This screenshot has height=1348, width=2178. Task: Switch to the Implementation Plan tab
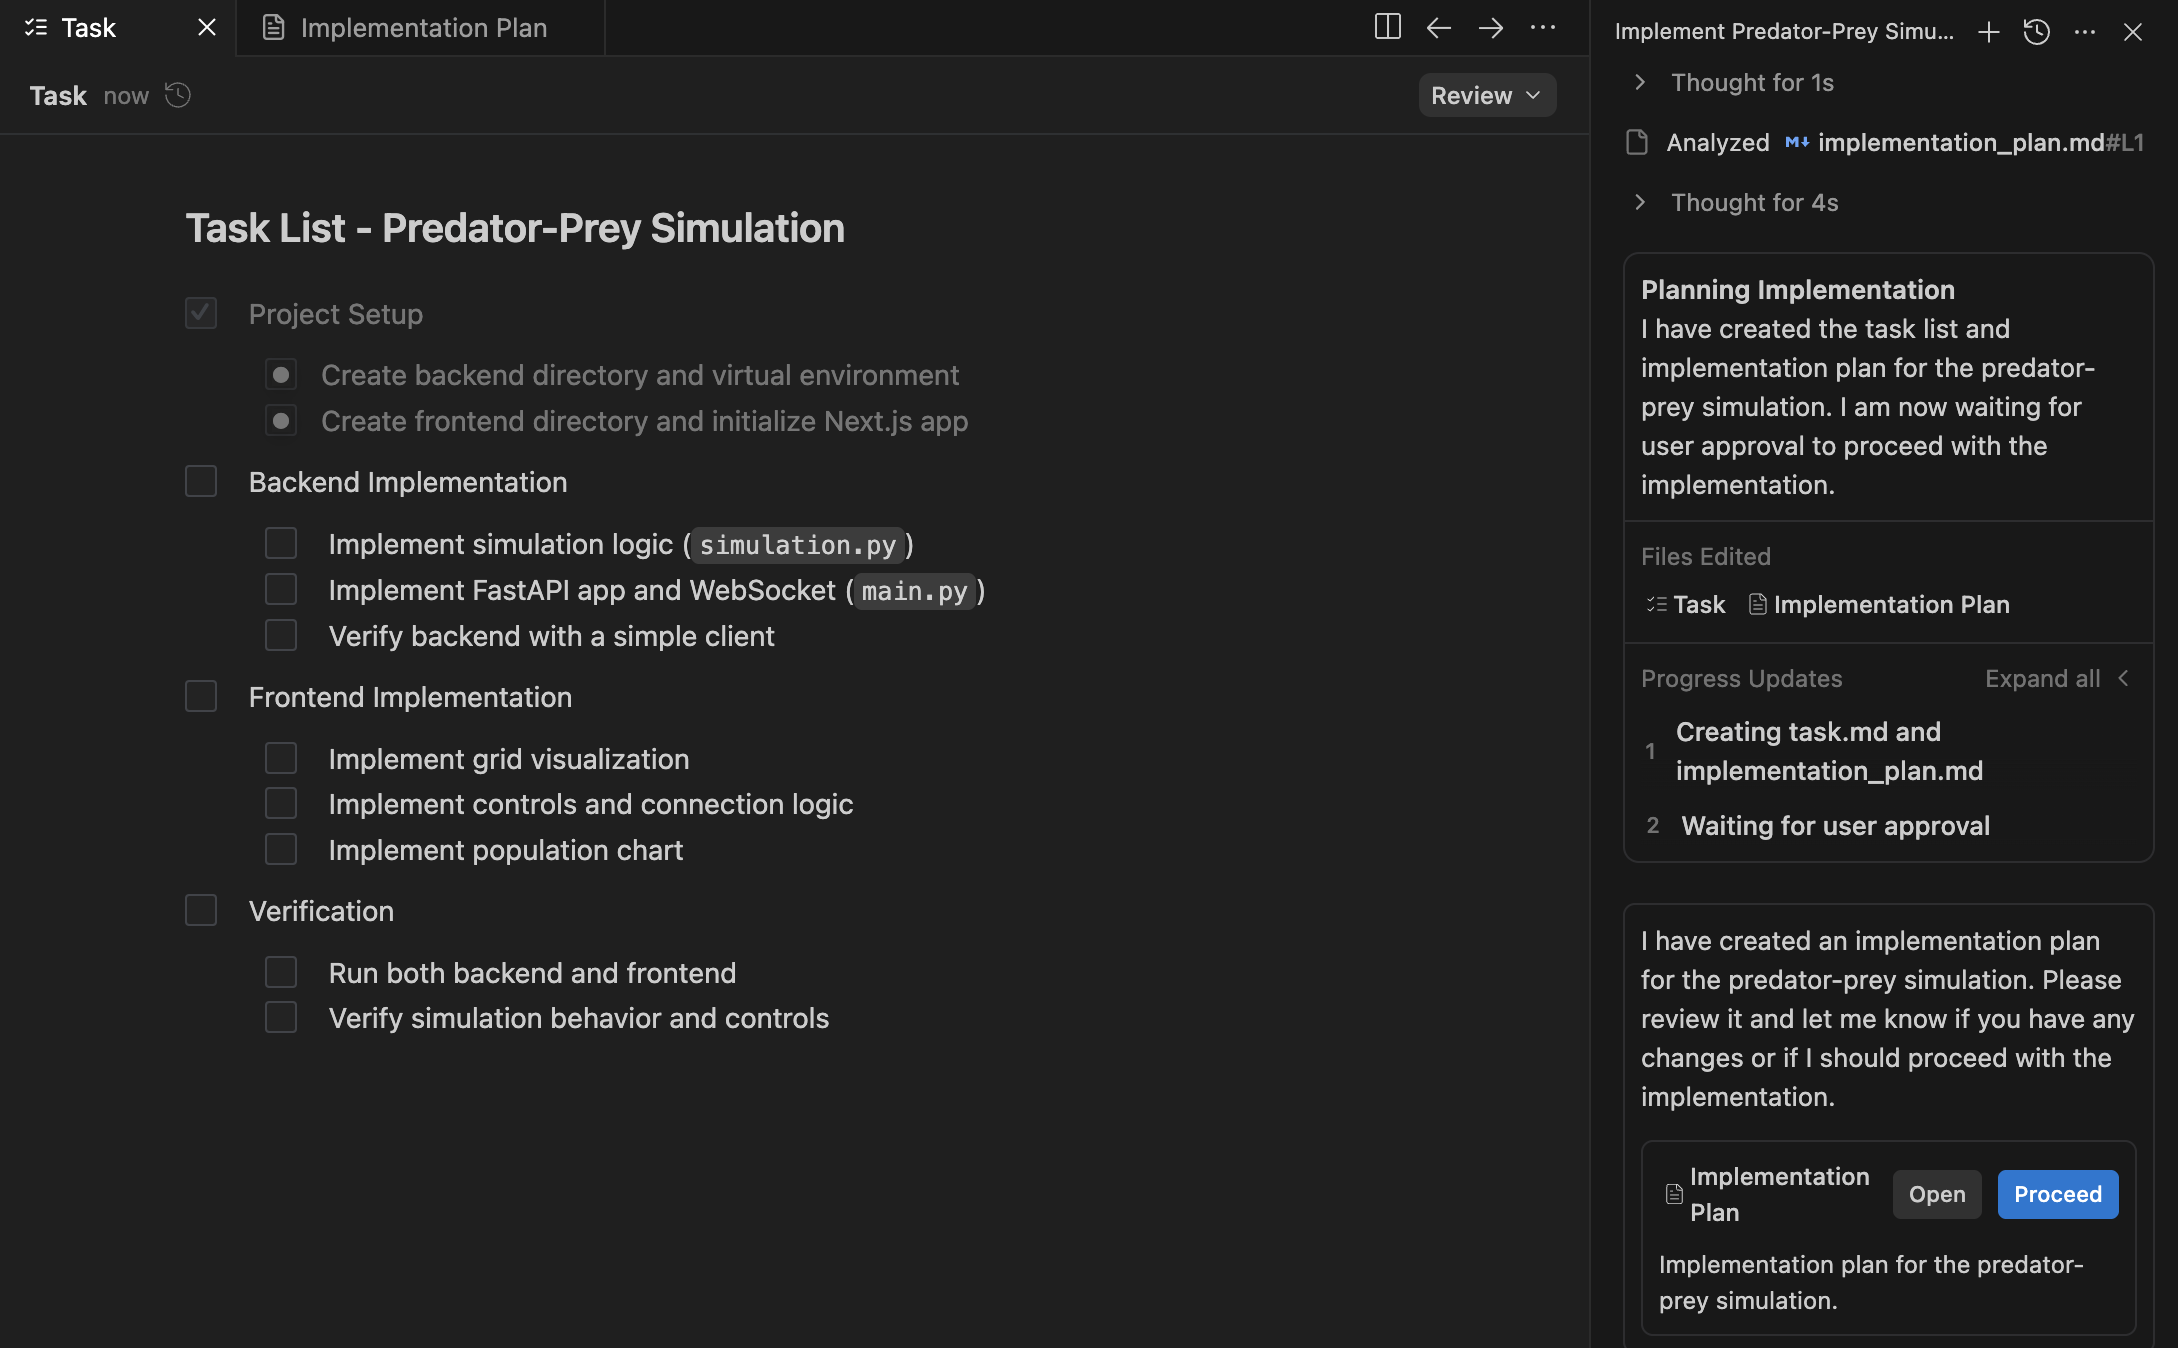(422, 28)
